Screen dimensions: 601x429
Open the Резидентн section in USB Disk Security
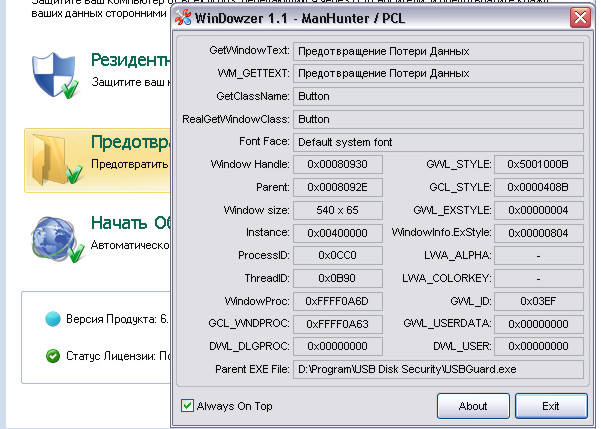pyautogui.click(x=130, y=60)
